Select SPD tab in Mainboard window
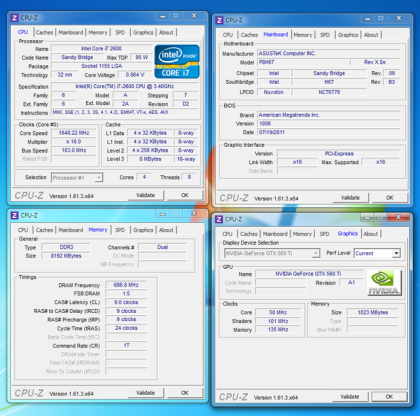420x416 pixels. [x=325, y=35]
